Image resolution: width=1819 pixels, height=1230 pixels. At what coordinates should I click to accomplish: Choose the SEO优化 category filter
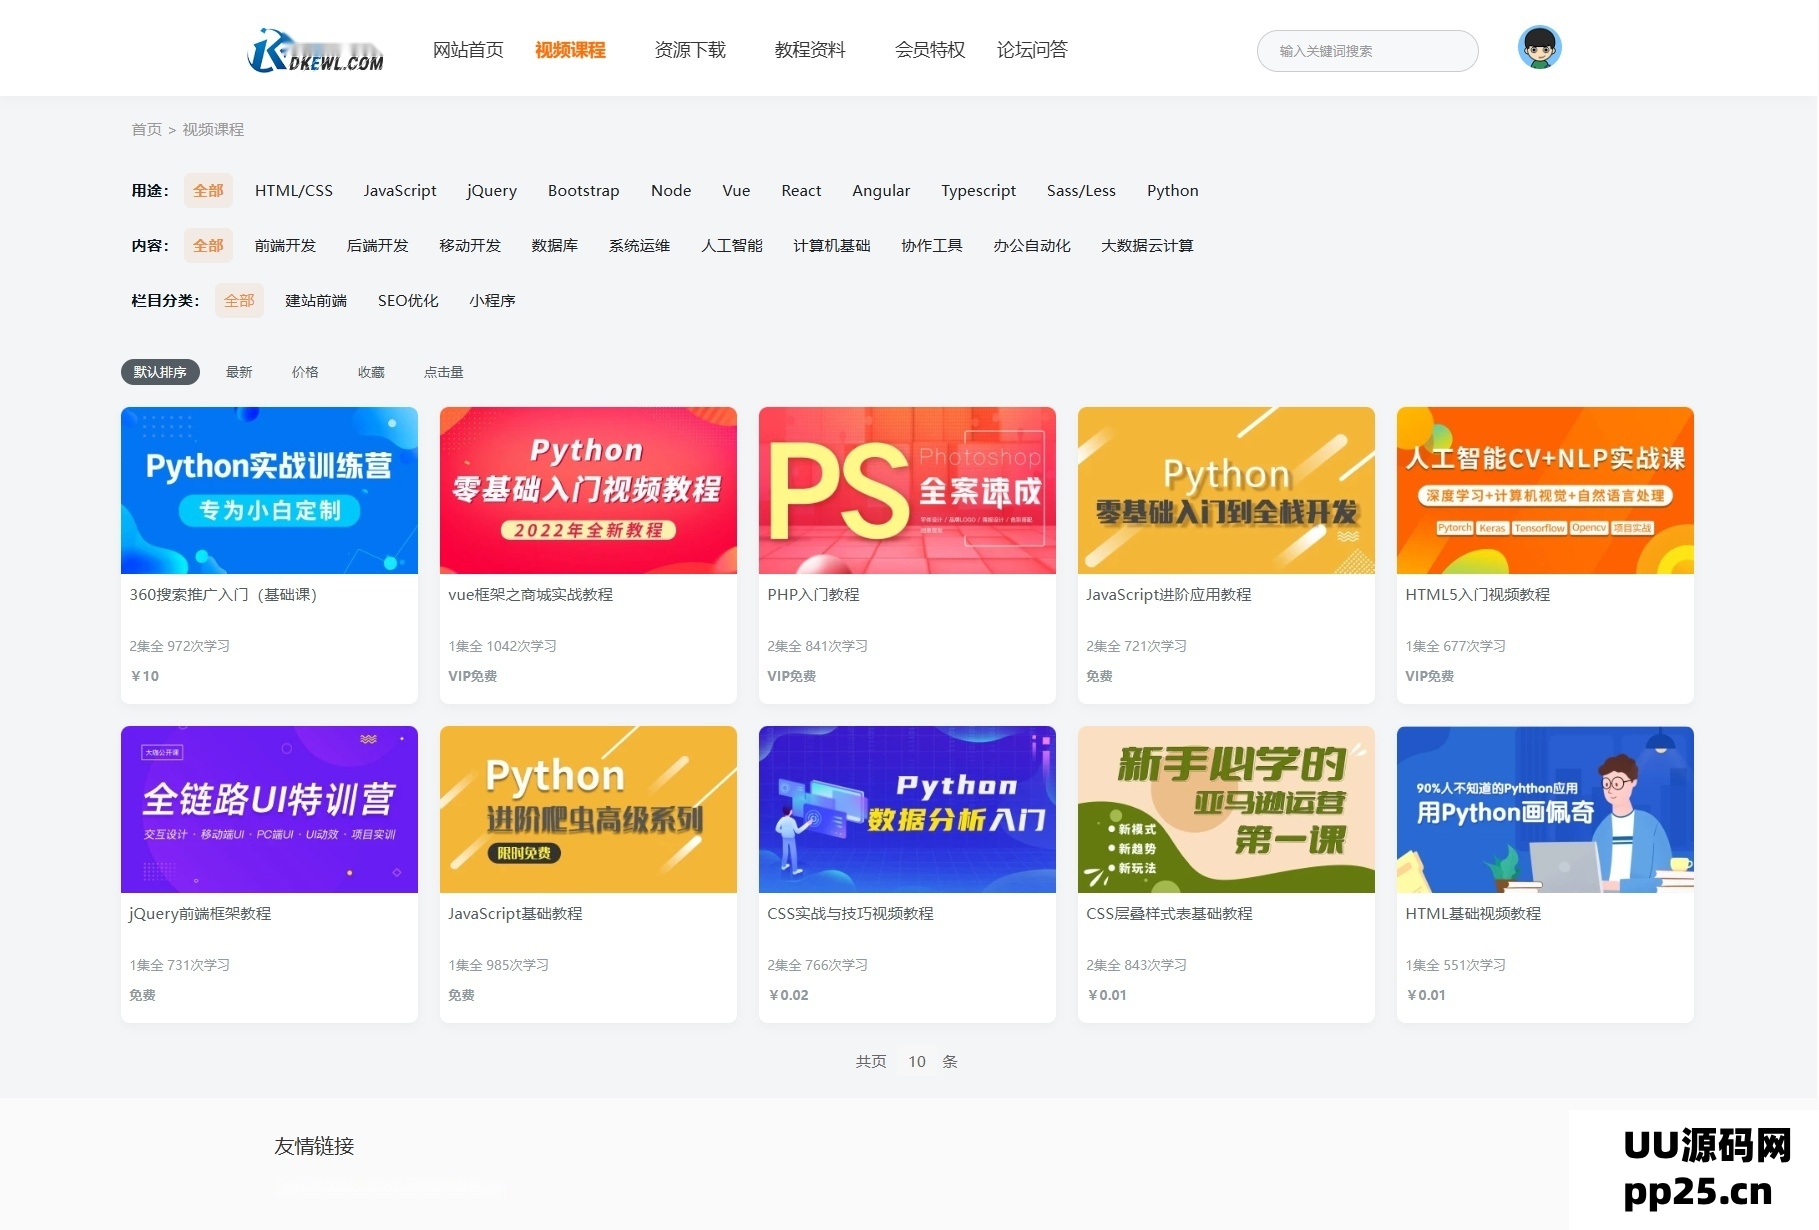tap(408, 301)
